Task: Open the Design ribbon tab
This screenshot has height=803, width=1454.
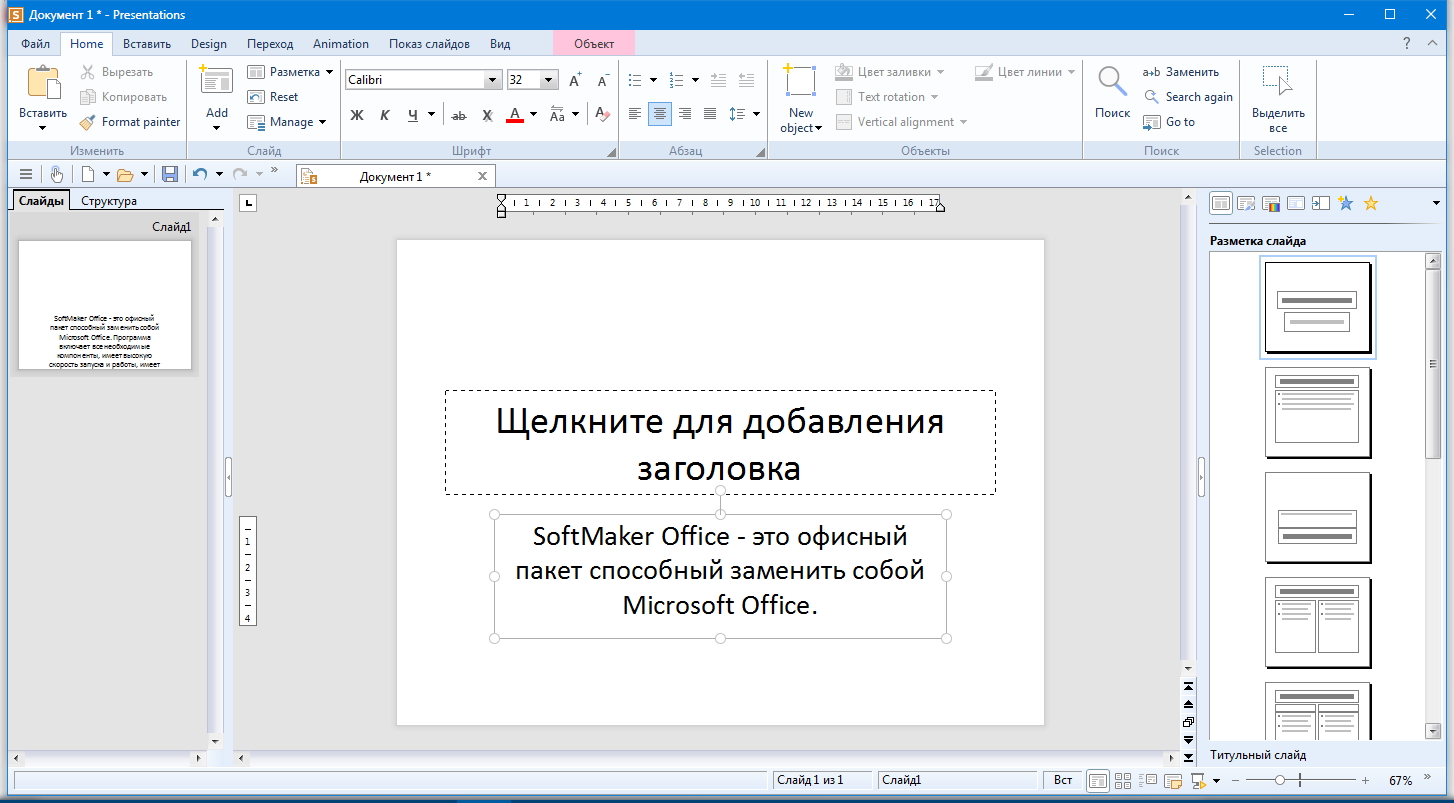Action: pos(209,44)
